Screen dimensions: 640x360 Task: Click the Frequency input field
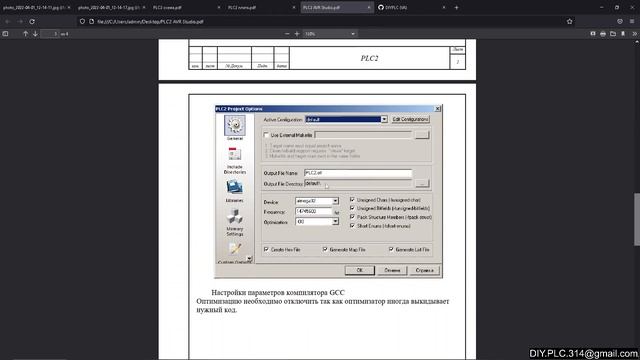point(313,211)
